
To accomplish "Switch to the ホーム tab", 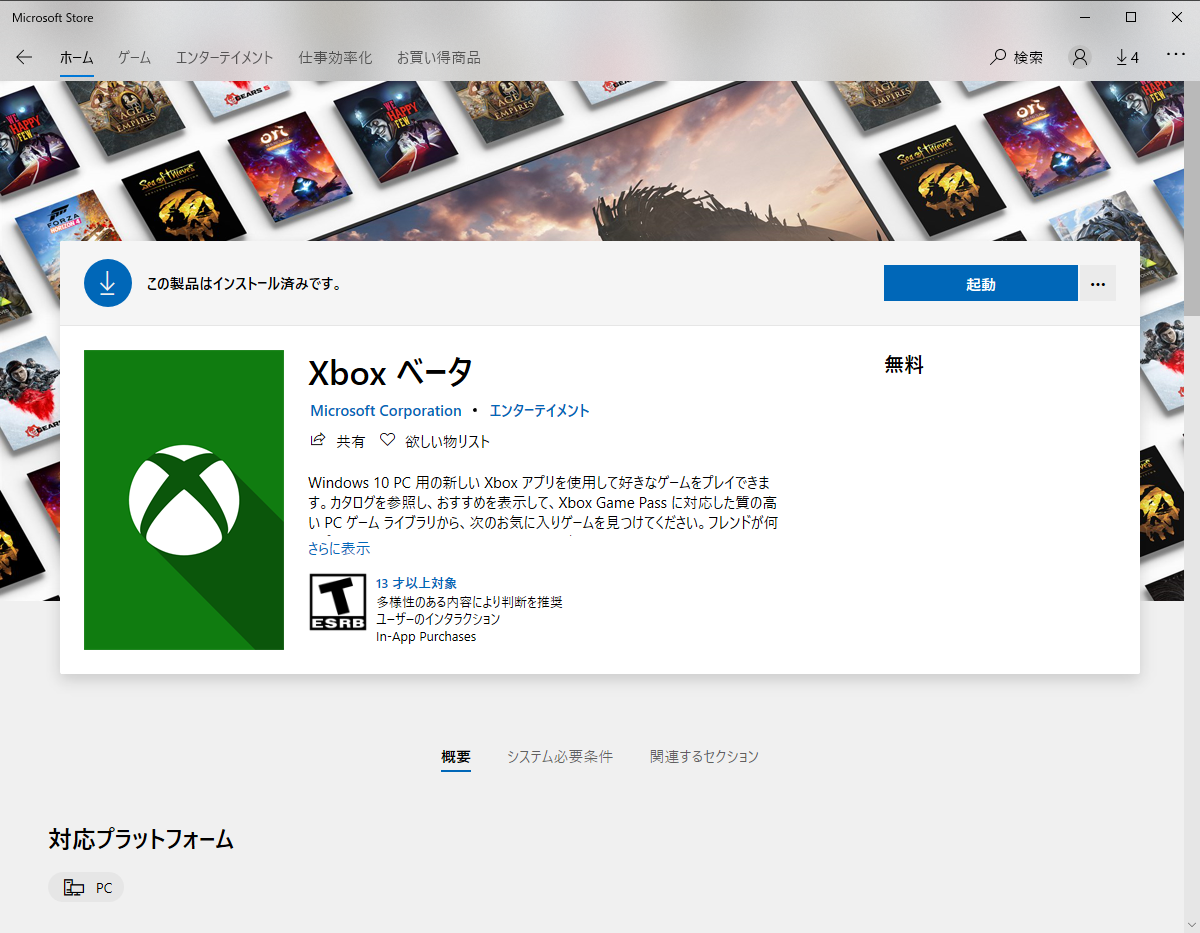I will (x=76, y=58).
